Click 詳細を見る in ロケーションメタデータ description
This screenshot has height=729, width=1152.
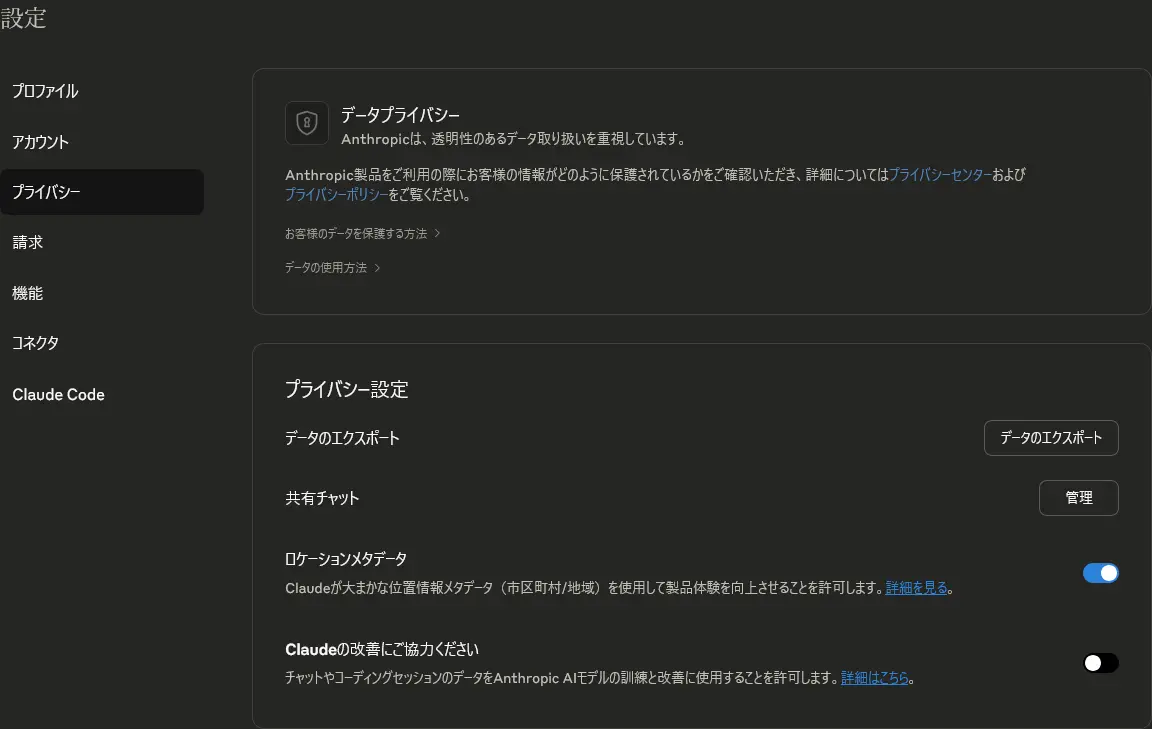pos(916,587)
